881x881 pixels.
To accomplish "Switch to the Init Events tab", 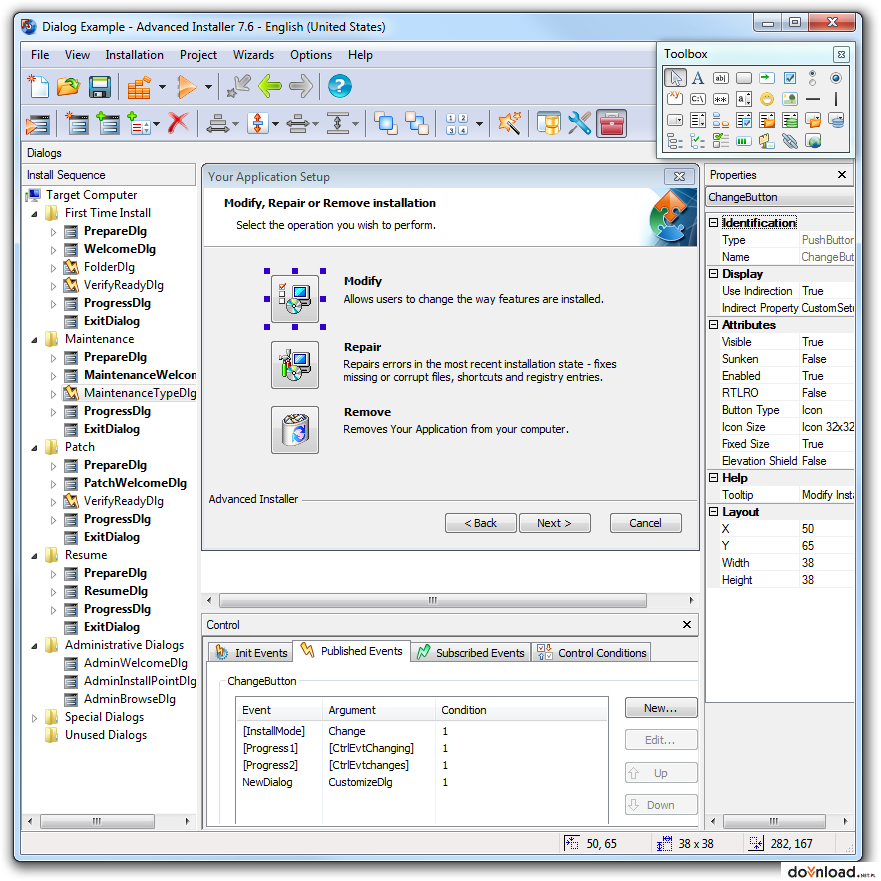I will [x=251, y=652].
